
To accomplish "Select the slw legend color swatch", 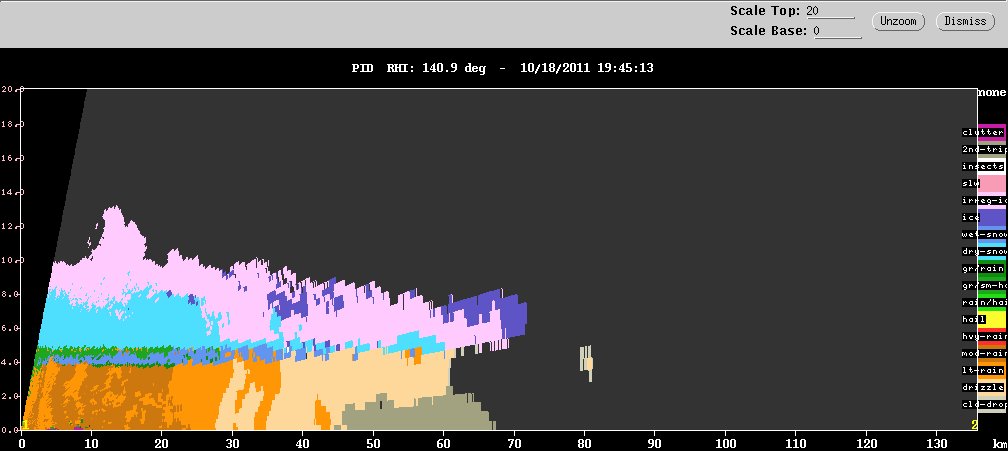I will 991,184.
